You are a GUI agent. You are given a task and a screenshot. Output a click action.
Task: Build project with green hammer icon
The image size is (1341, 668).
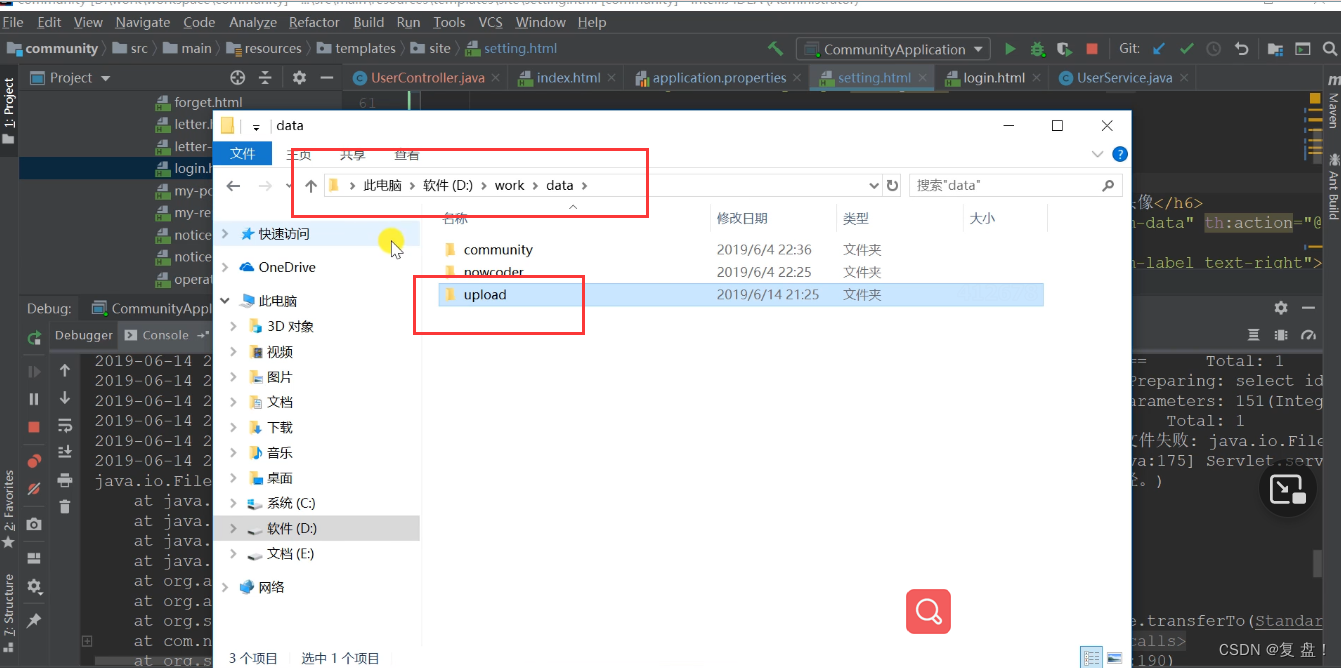tap(775, 48)
